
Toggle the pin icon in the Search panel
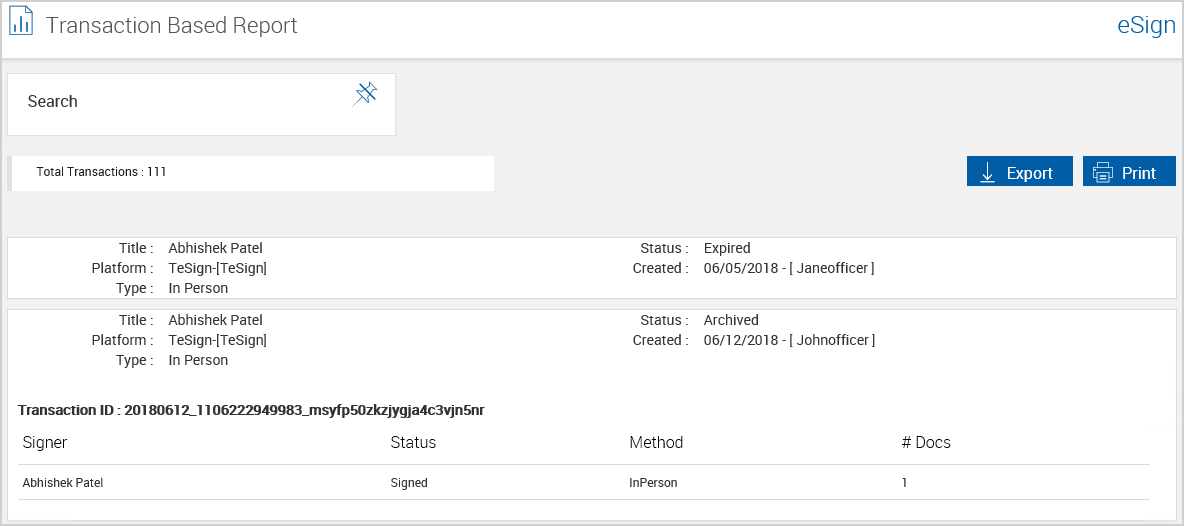point(365,95)
